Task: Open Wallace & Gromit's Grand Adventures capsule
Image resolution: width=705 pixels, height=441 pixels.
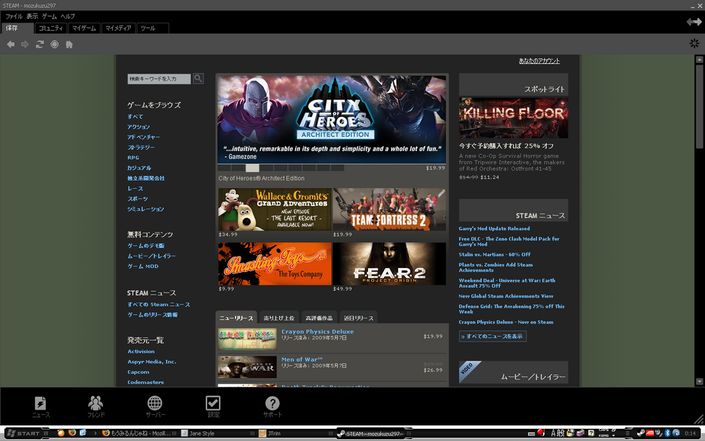Action: [274, 209]
